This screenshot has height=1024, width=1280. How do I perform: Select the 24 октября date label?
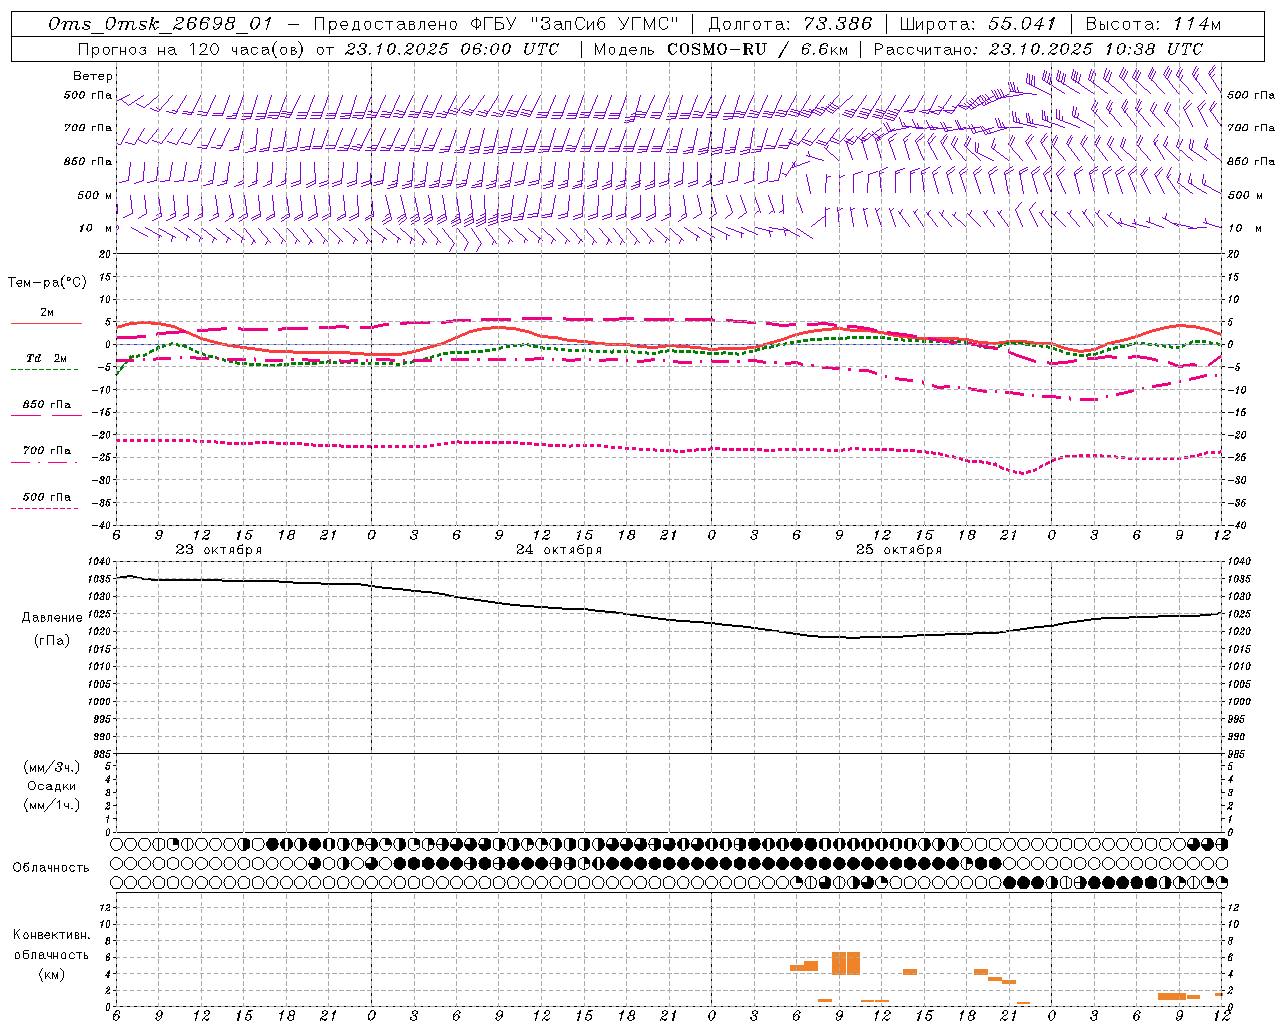559,550
